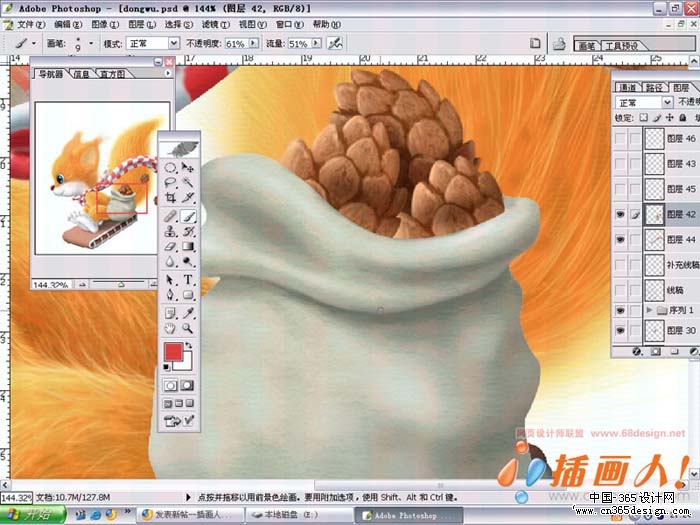Expand the 序列 1 layer group
The width and height of the screenshot is (700, 525).
[x=649, y=310]
